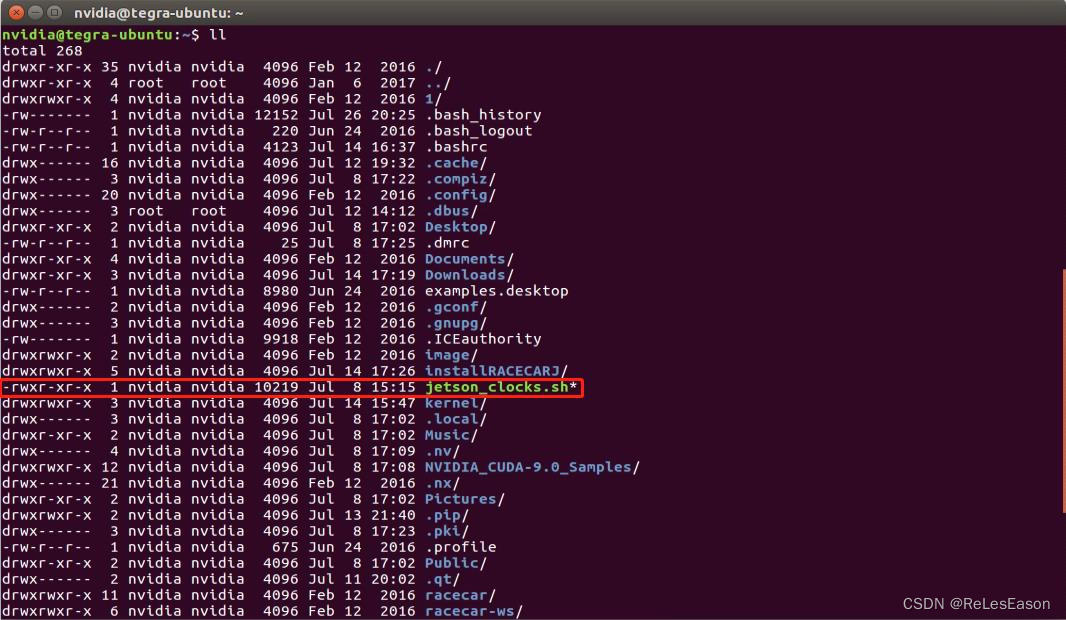1066x620 pixels.
Task: Click the .pki/ directory name
Action: [447, 531]
